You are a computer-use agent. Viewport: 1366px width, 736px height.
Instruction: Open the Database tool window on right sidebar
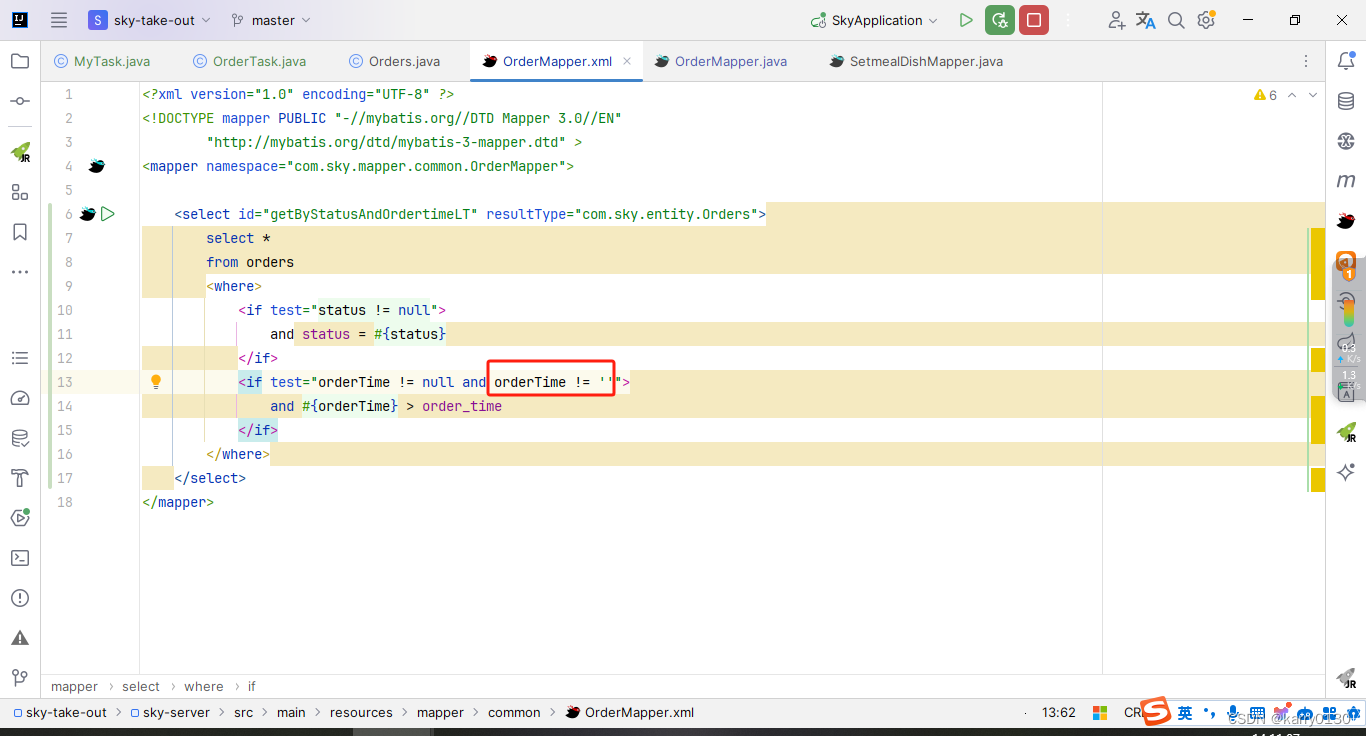coord(1345,100)
